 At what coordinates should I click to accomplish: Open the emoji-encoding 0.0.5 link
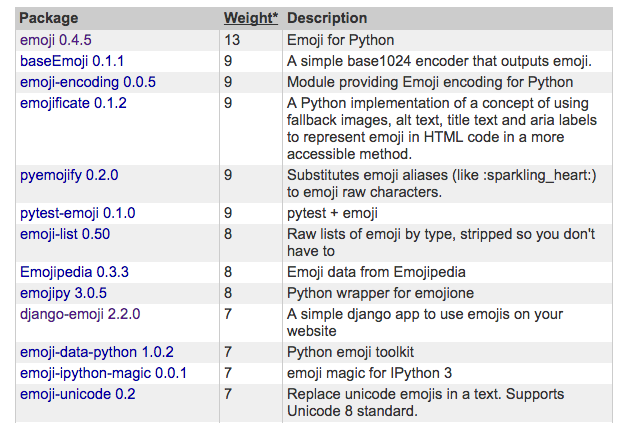click(88, 82)
